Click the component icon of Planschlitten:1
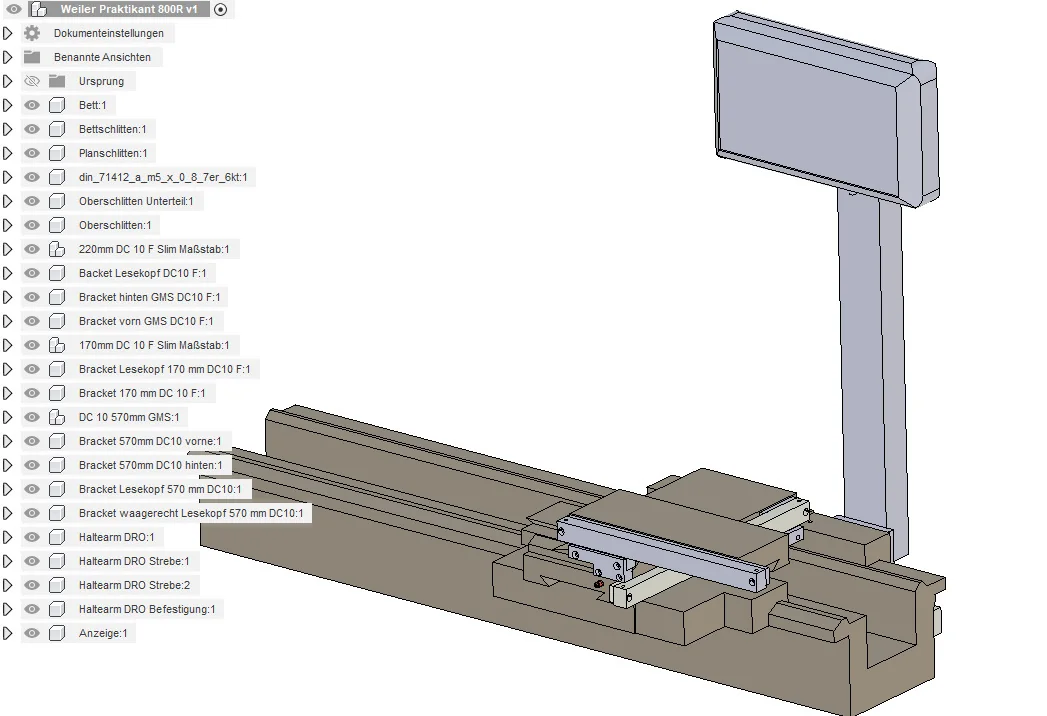This screenshot has width=1047, height=716. [x=57, y=153]
